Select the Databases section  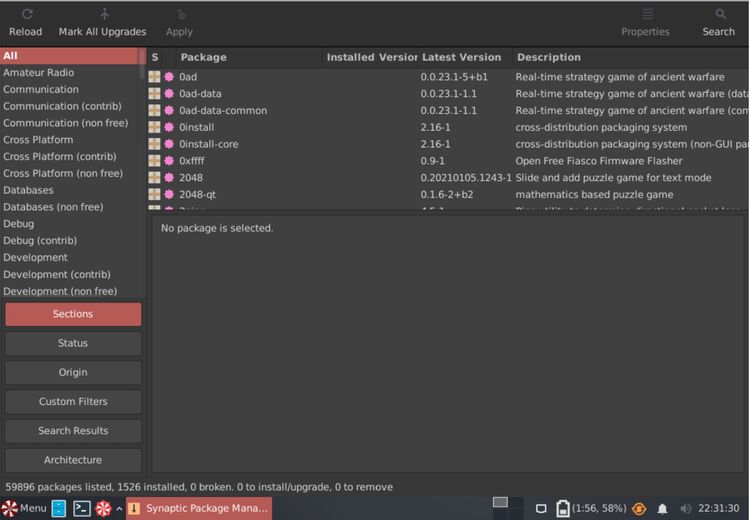coord(69,190)
